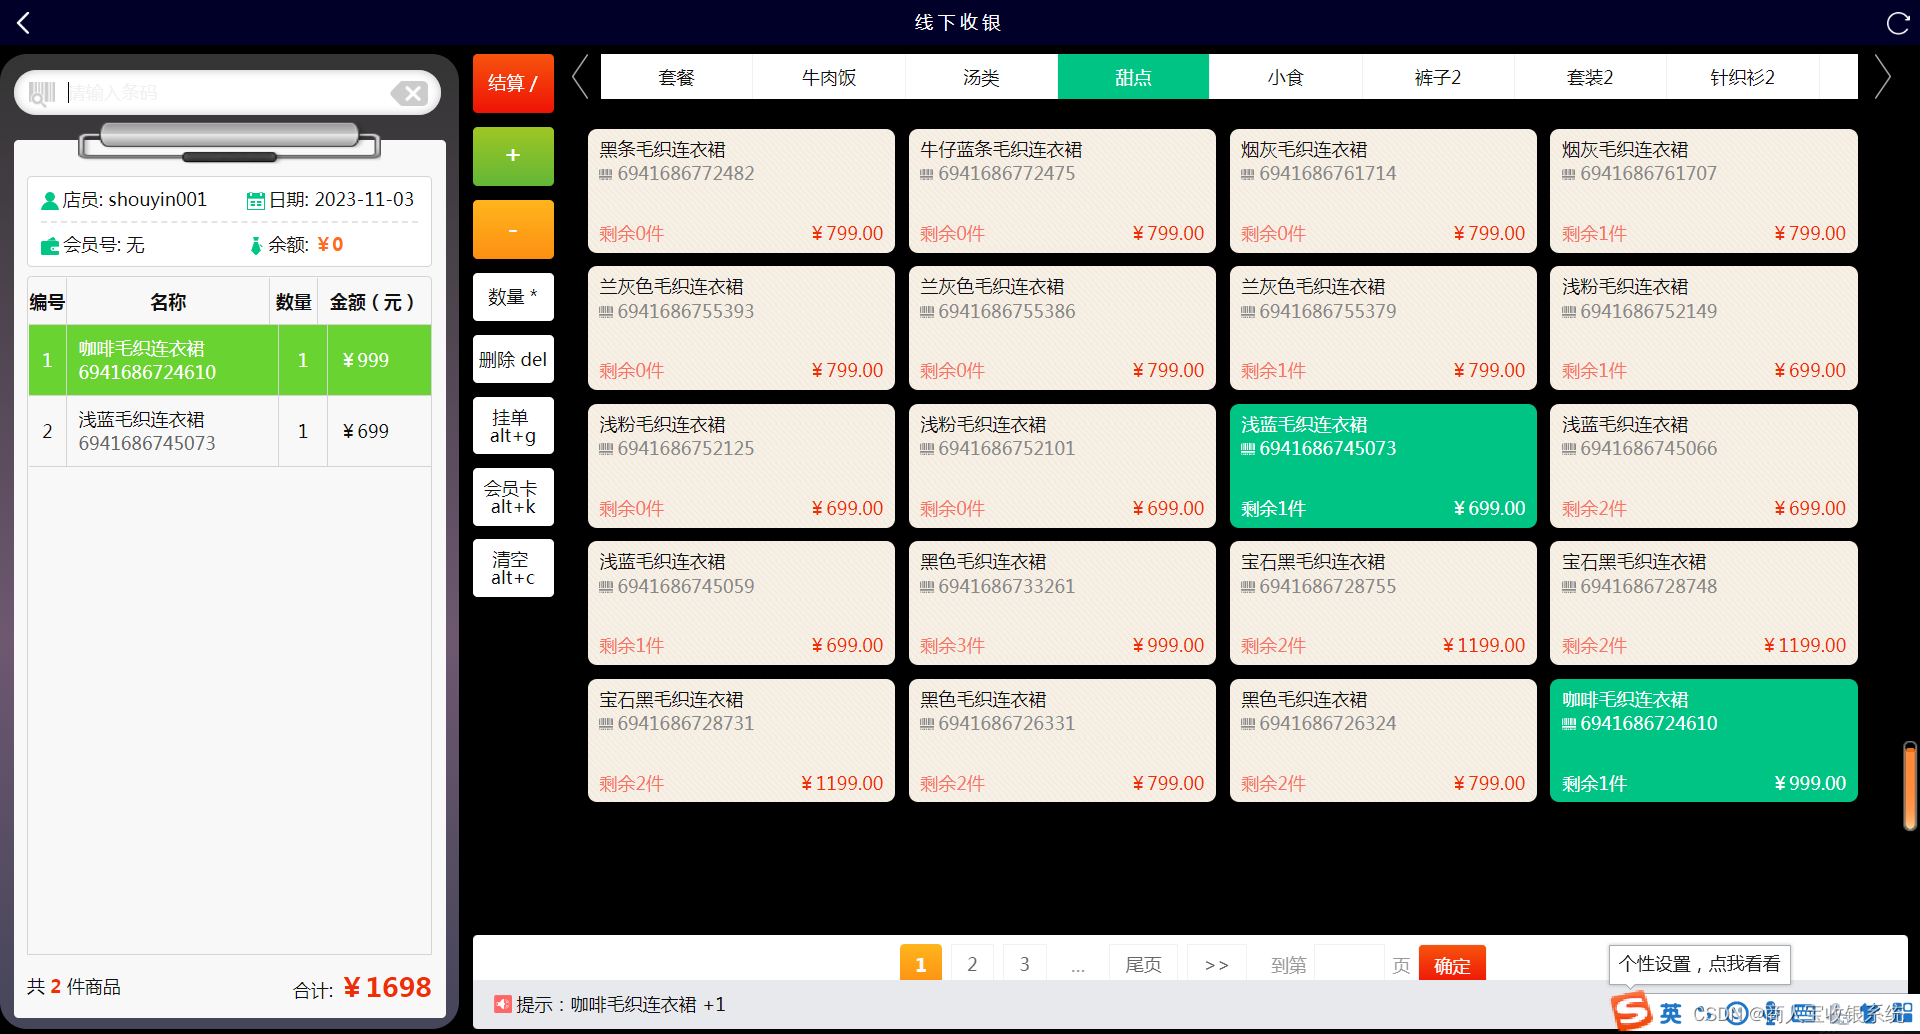Screen dimensions: 1920x1034
Task: Add product 宝石黑毛织连衣裙 6941686728731
Action: pyautogui.click(x=741, y=741)
